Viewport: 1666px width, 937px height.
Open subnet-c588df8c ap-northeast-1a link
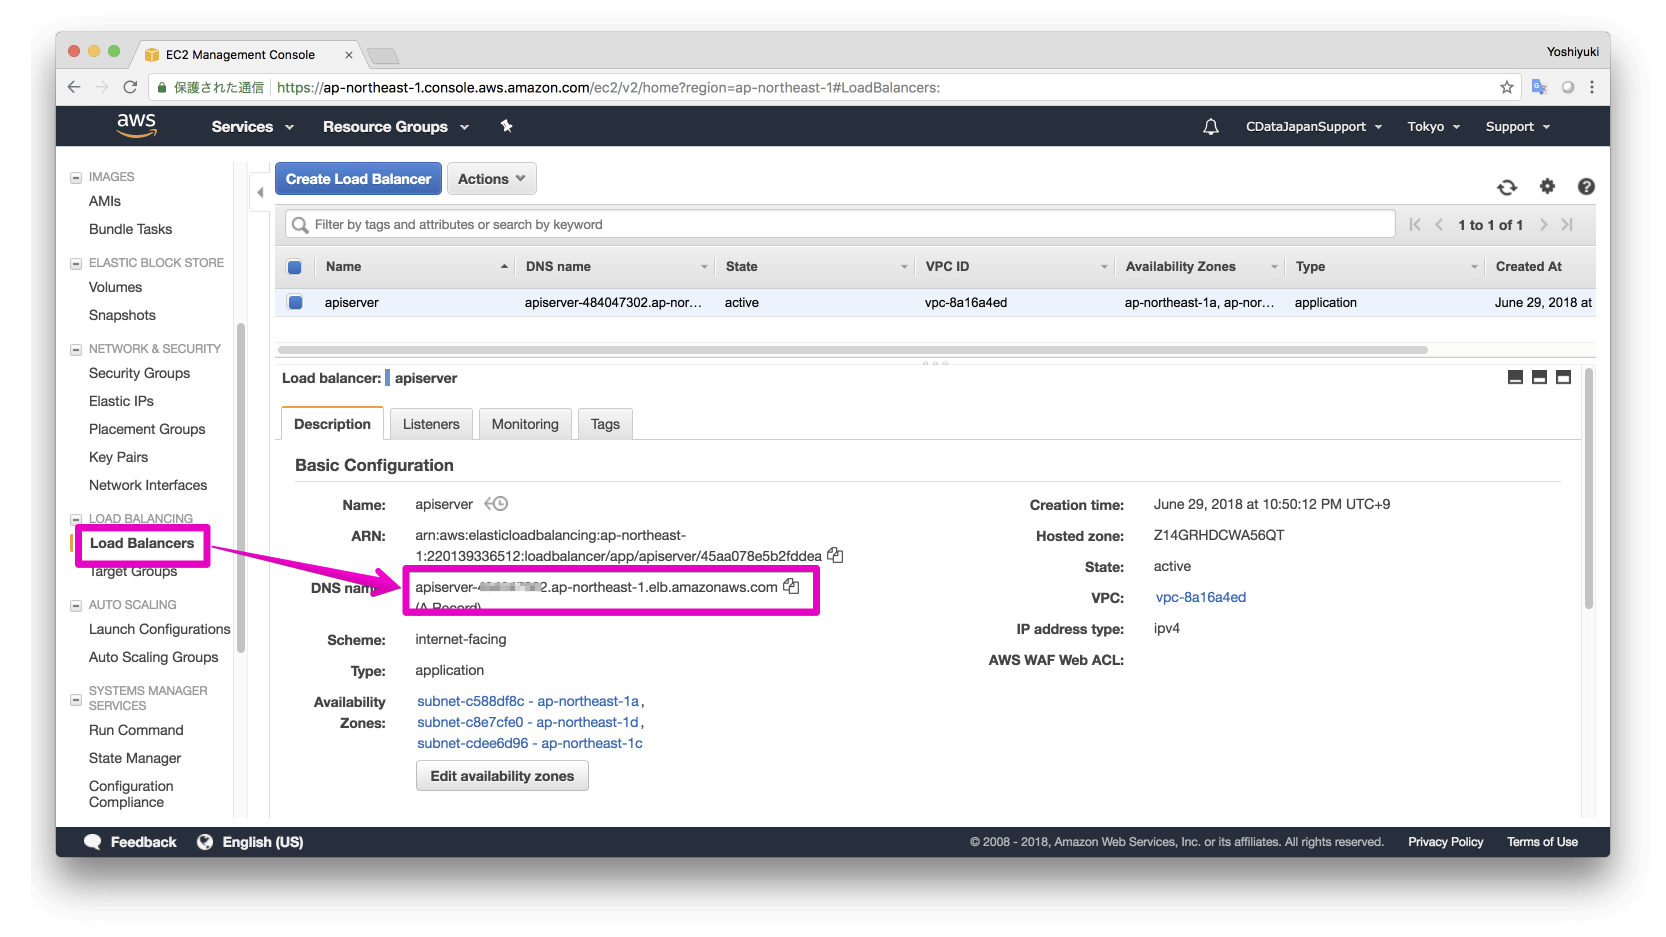528,701
